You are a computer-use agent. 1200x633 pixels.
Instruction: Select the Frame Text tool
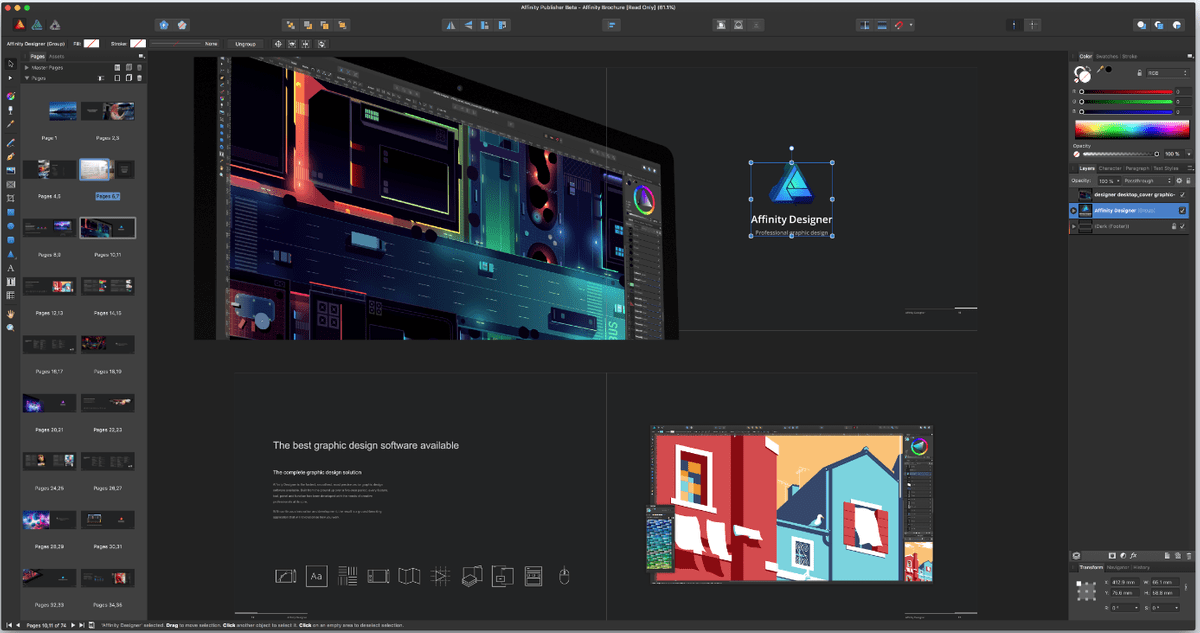click(11, 281)
